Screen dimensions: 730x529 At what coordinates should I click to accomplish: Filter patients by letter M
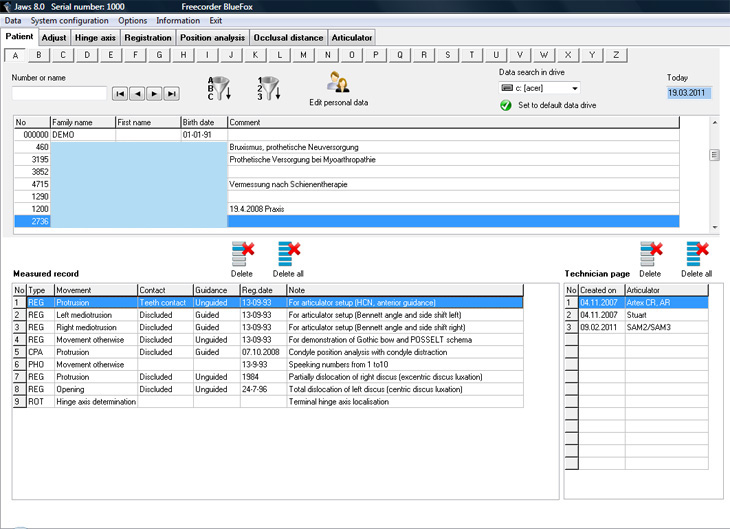(x=304, y=55)
